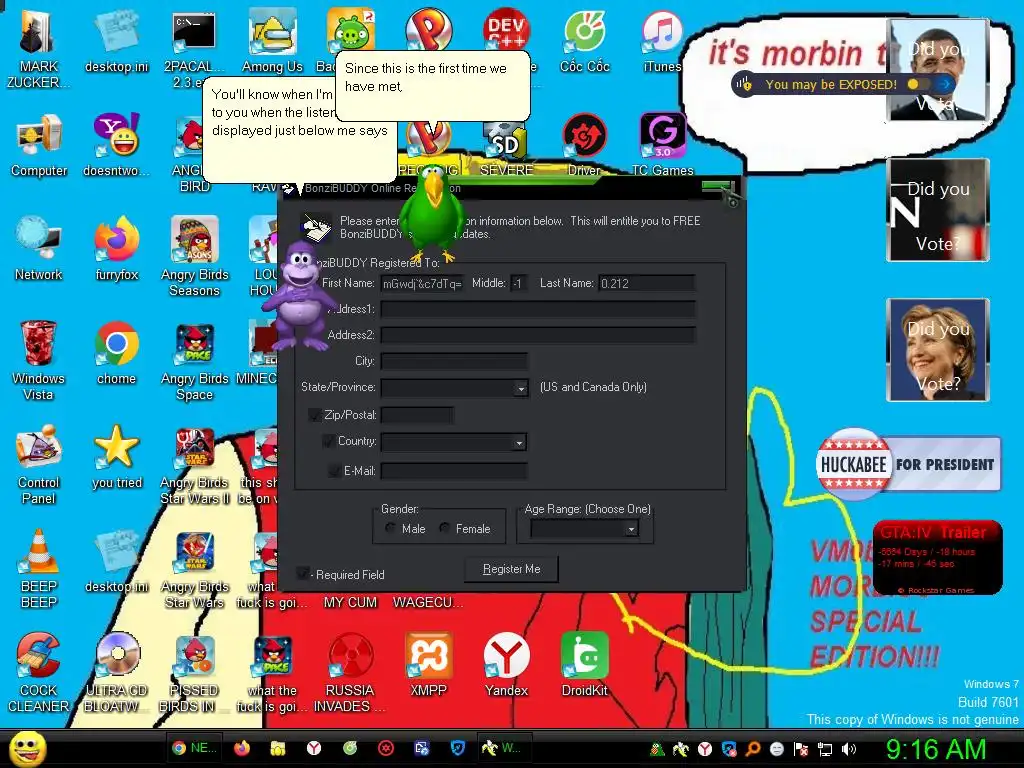Open the ULTRA CD BLOATW... disc icon

116,673
